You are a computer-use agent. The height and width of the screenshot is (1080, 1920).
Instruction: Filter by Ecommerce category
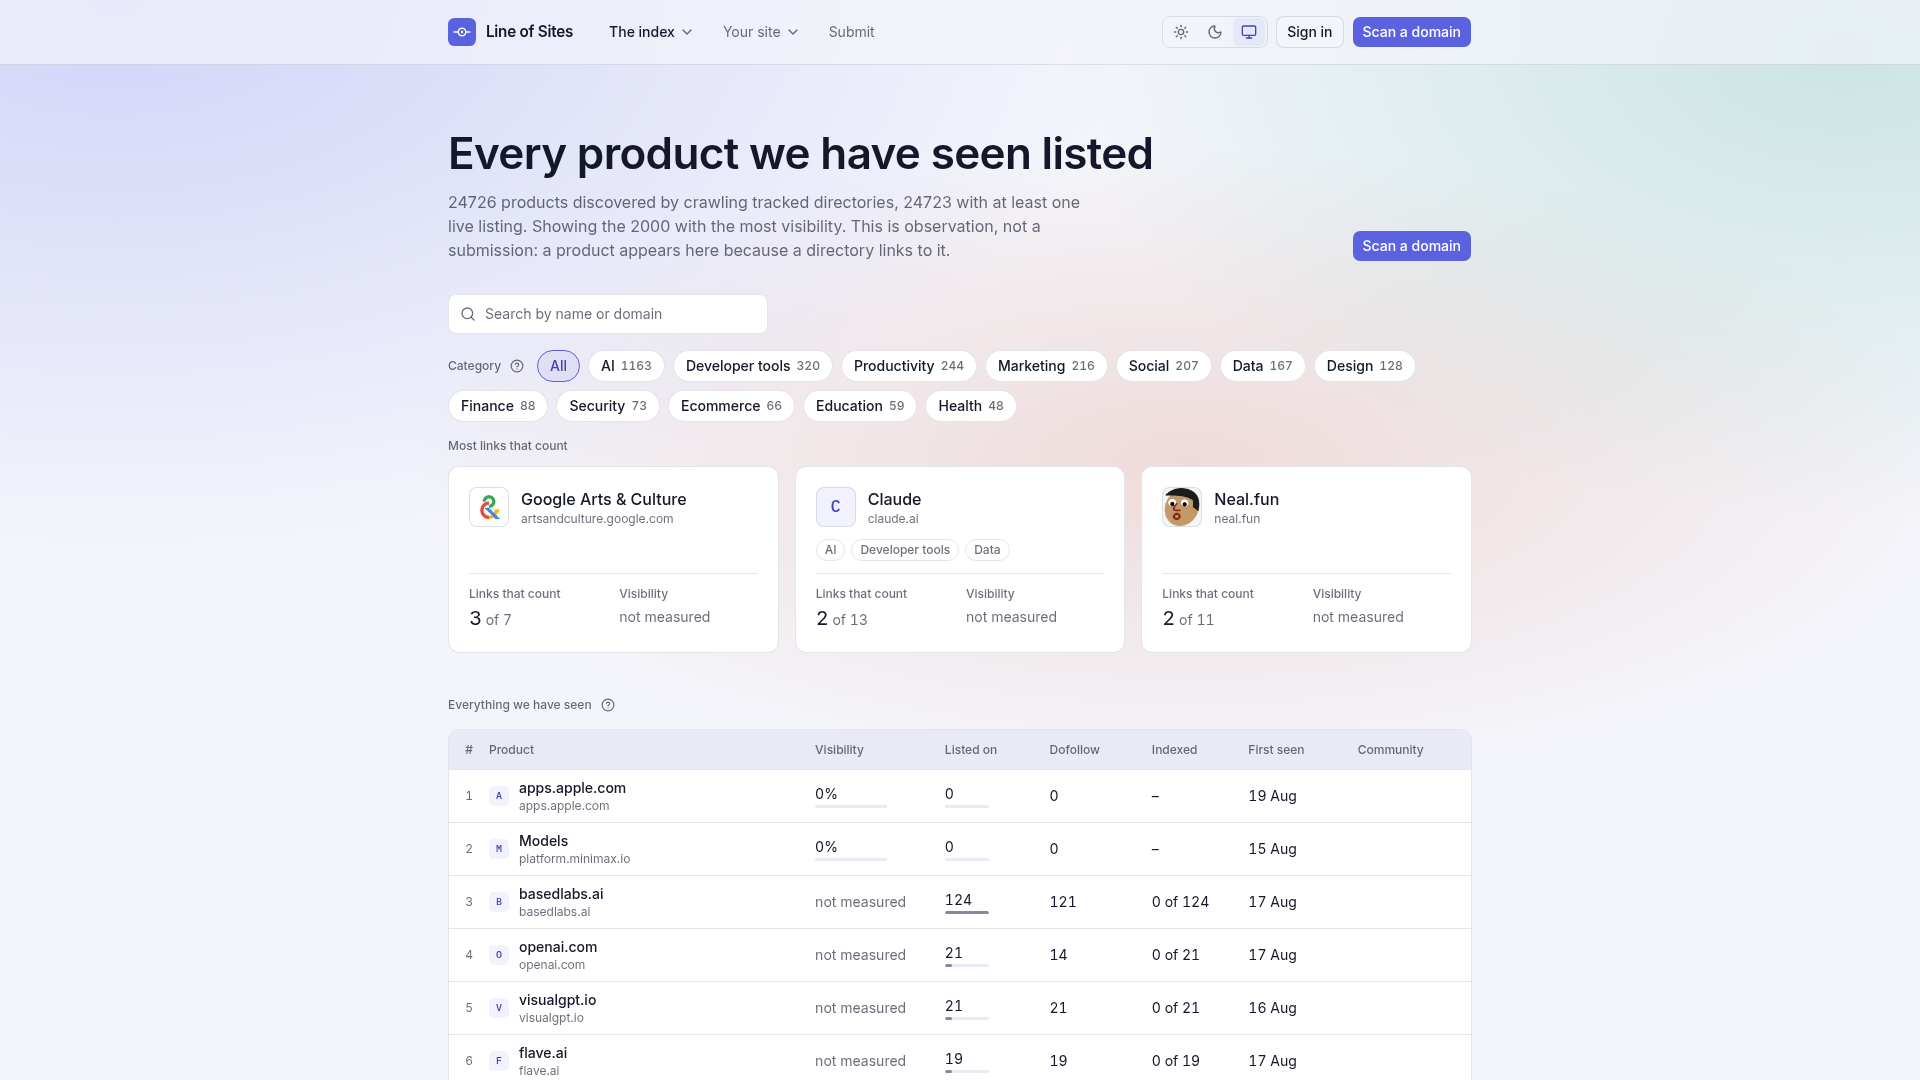(x=731, y=406)
